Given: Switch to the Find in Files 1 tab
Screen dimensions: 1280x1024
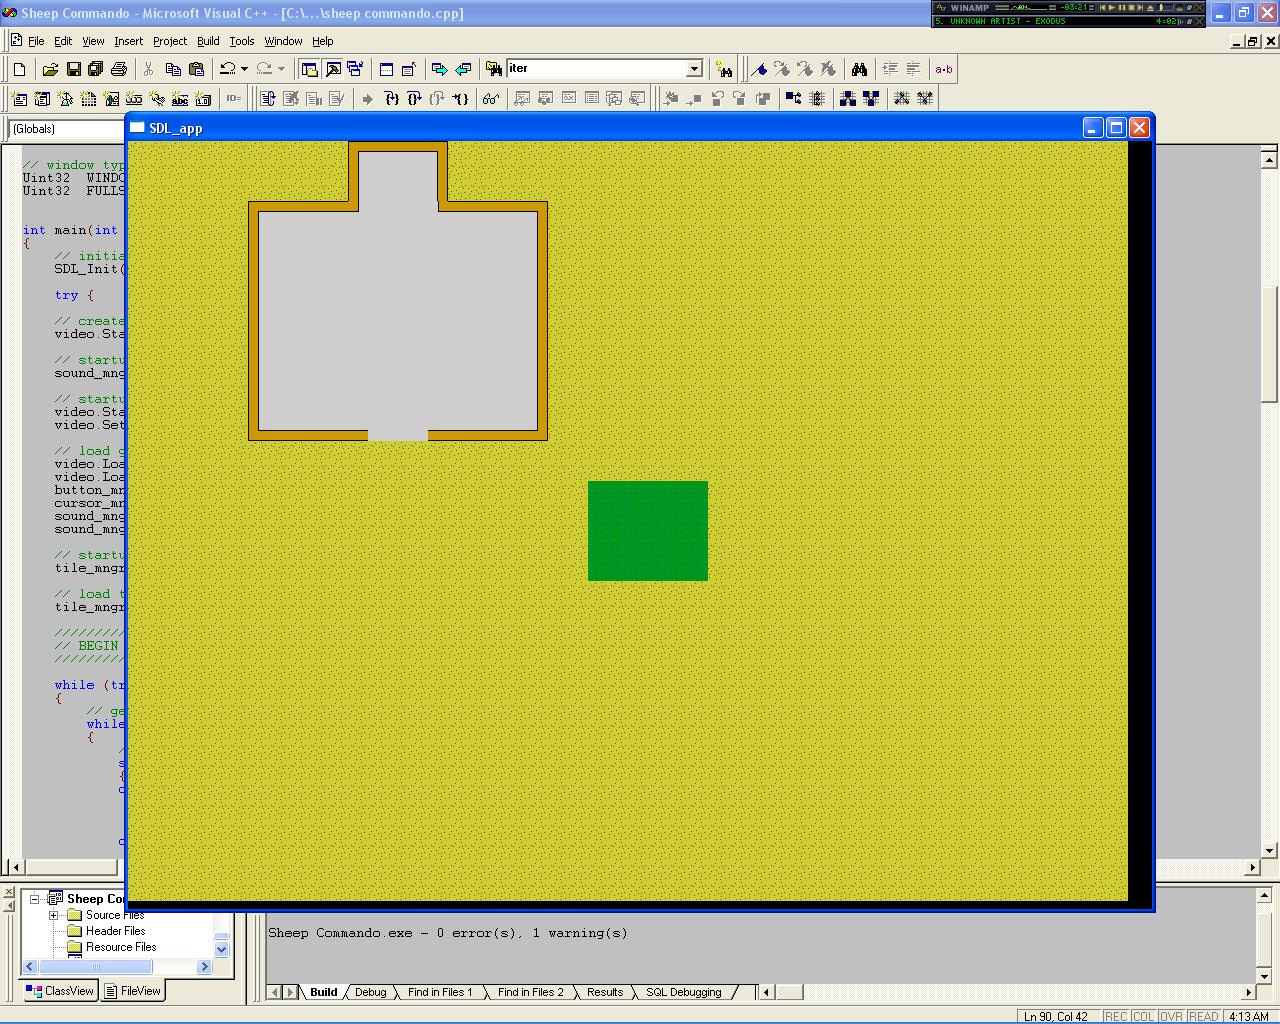Looking at the screenshot, I should [x=440, y=992].
